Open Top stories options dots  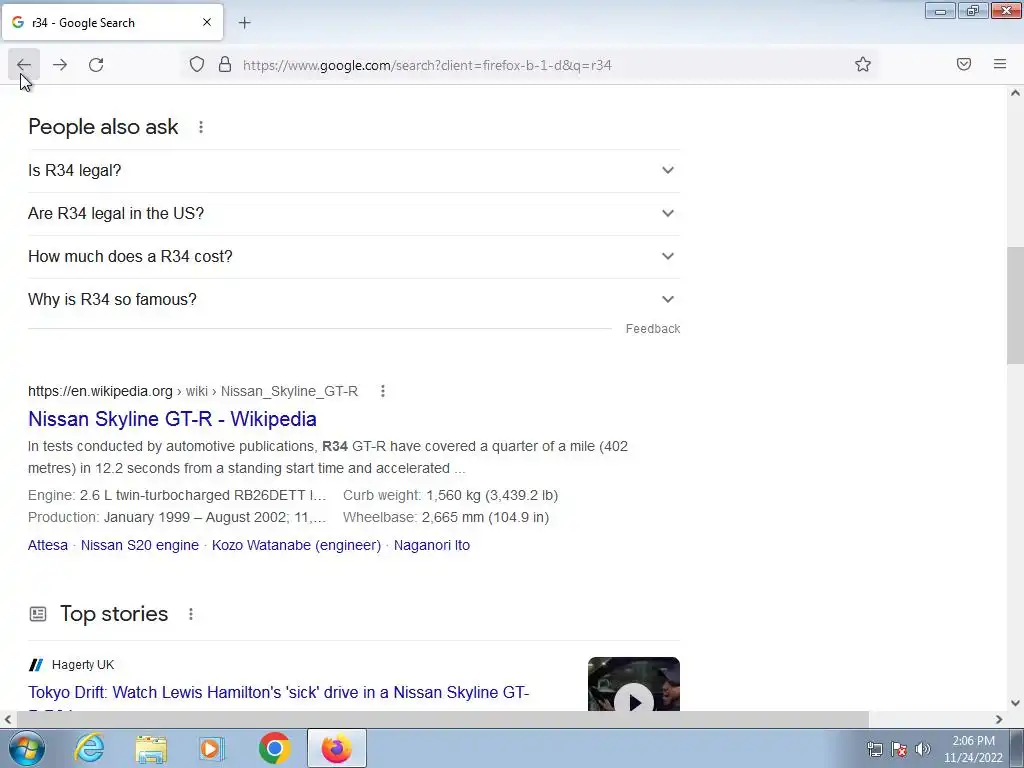(x=191, y=614)
